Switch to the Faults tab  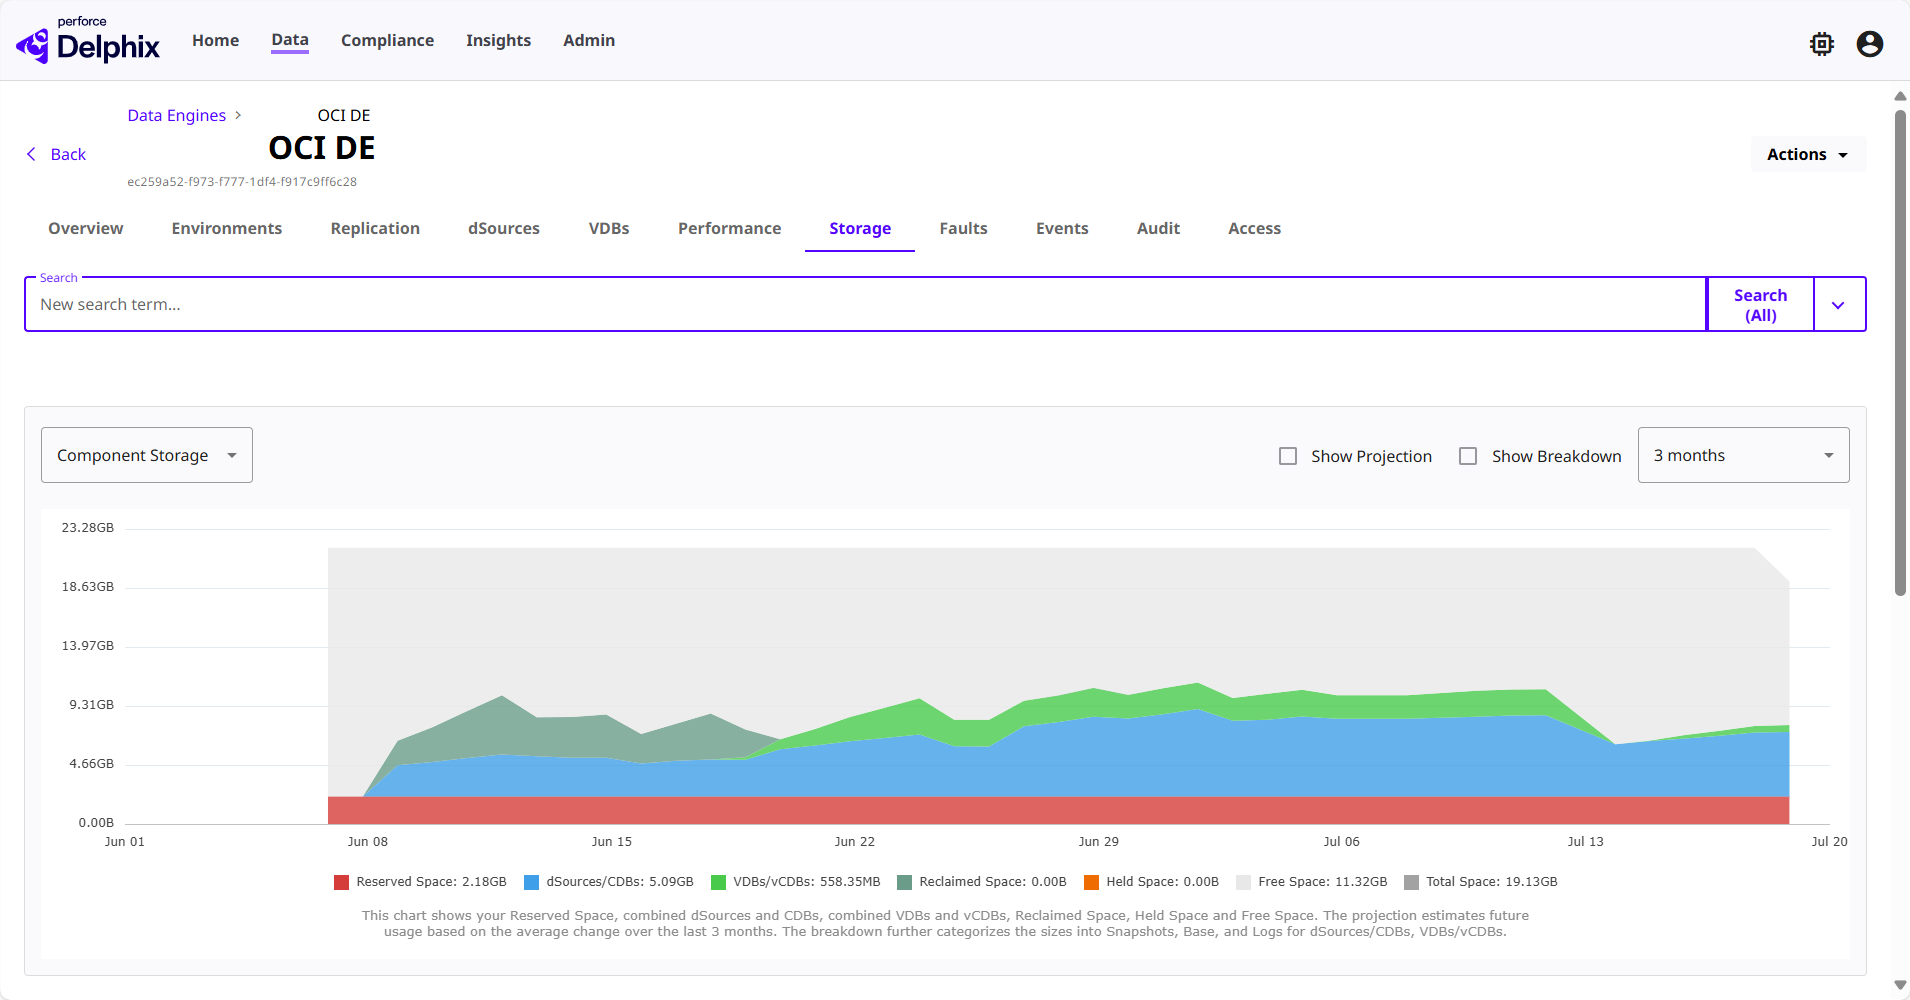coord(963,228)
